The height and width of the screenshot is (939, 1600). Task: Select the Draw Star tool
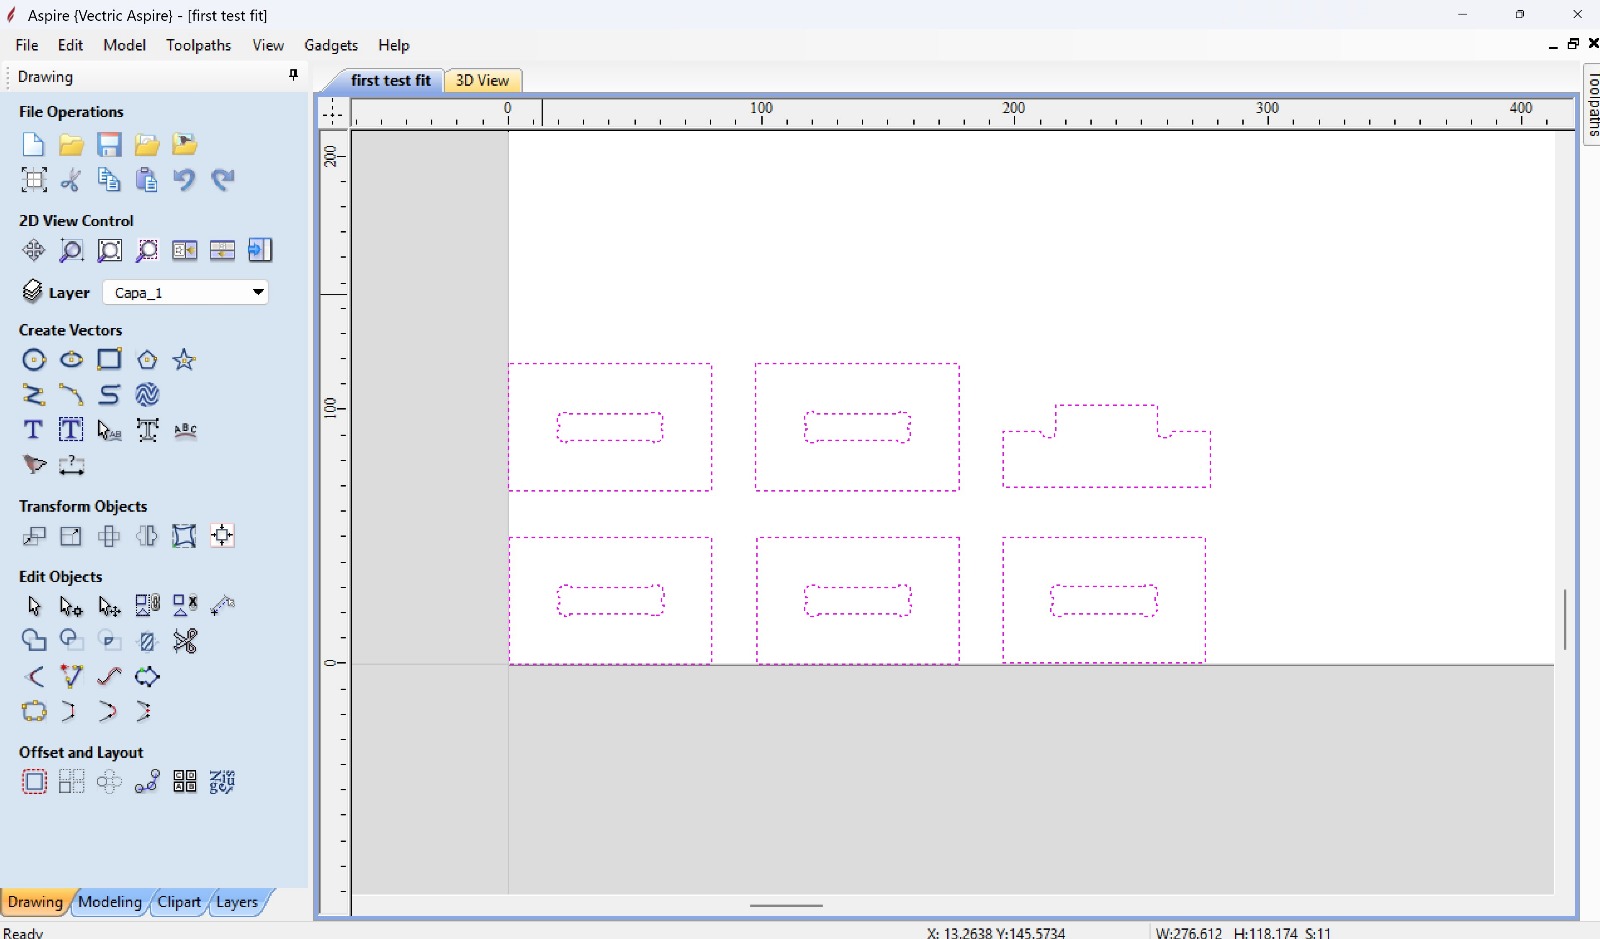click(x=185, y=360)
